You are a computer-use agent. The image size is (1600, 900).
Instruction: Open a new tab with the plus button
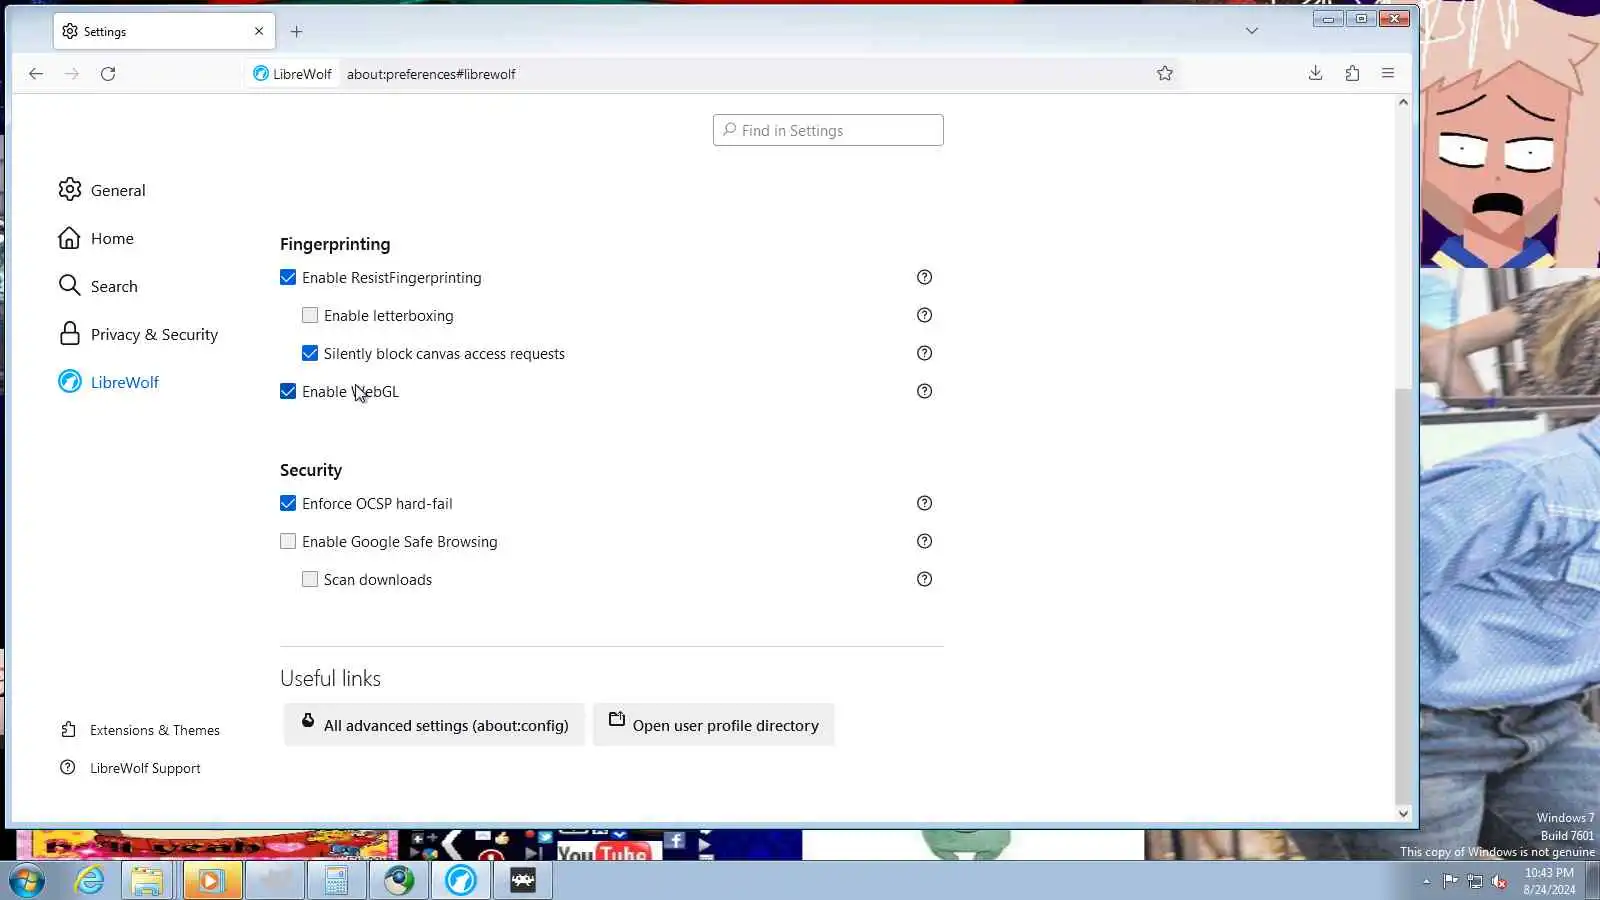click(x=296, y=32)
